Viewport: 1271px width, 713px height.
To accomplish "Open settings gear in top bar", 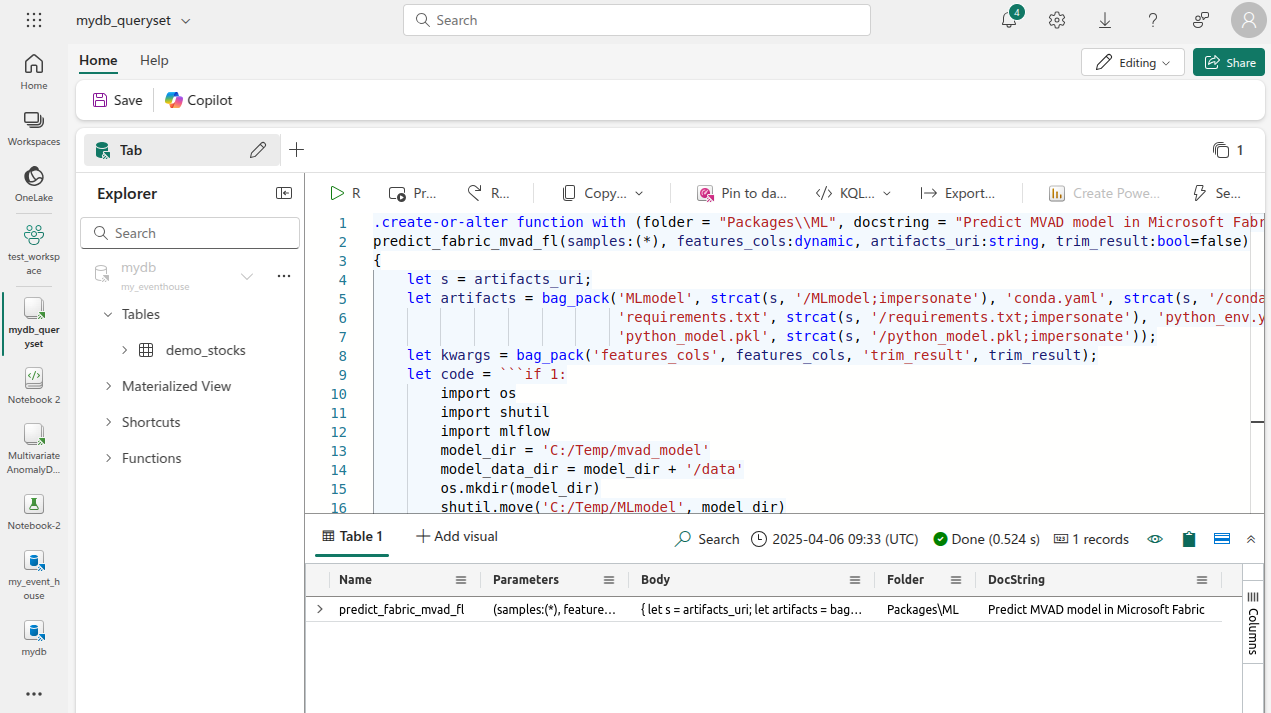I will click(1057, 20).
